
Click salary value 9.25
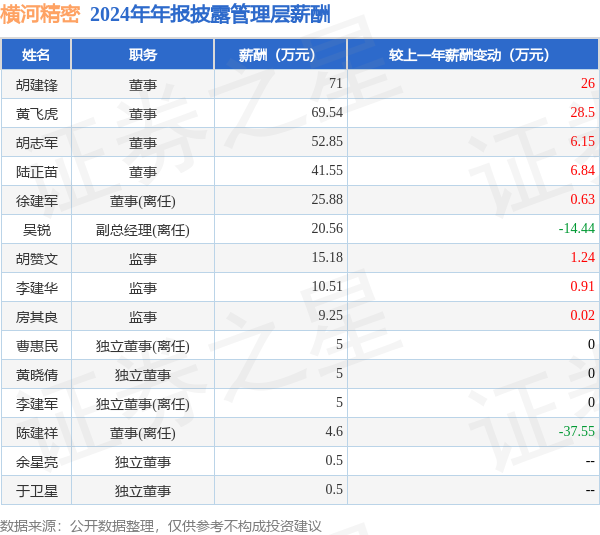[x=330, y=315]
